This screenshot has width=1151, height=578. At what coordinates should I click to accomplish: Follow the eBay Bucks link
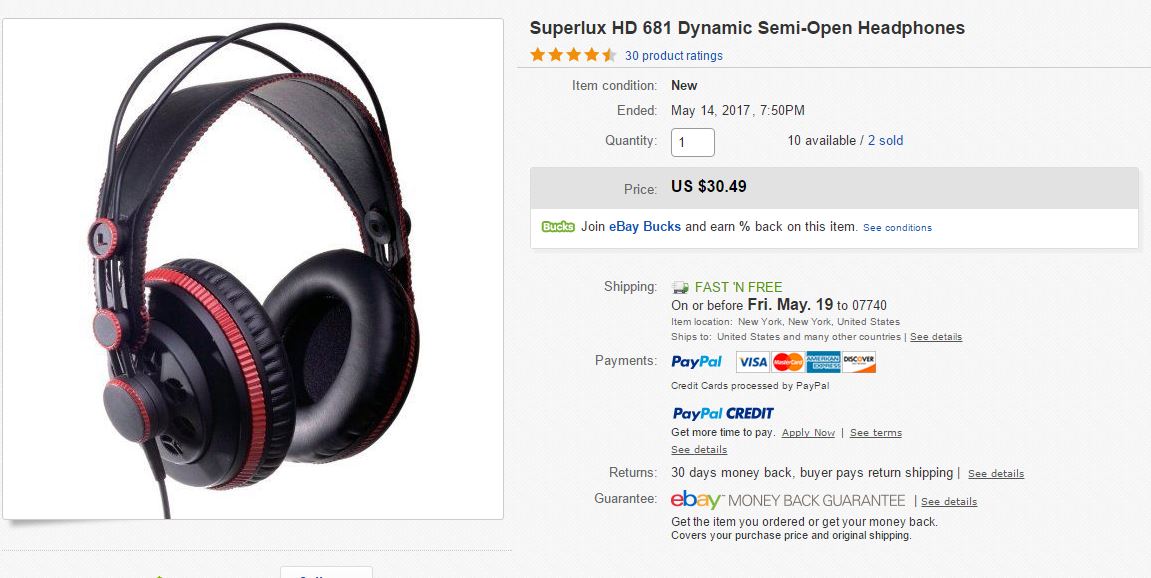coord(645,227)
